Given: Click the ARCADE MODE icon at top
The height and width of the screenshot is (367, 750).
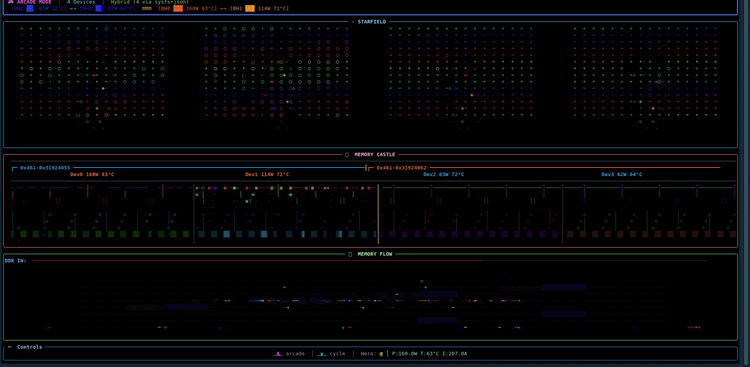Looking at the screenshot, I should tap(11, 2).
